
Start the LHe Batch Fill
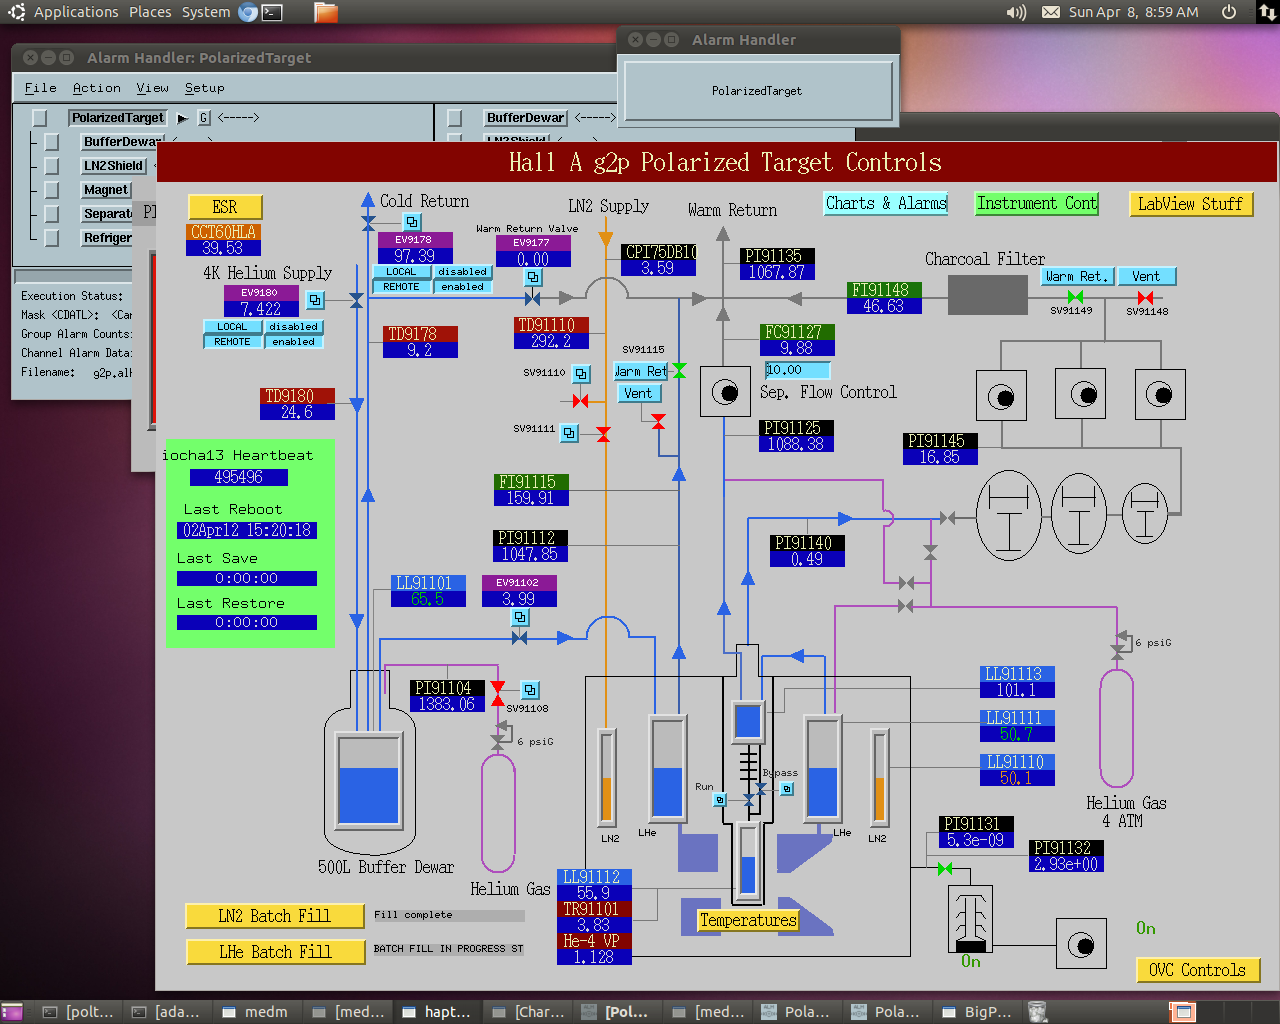[275, 952]
